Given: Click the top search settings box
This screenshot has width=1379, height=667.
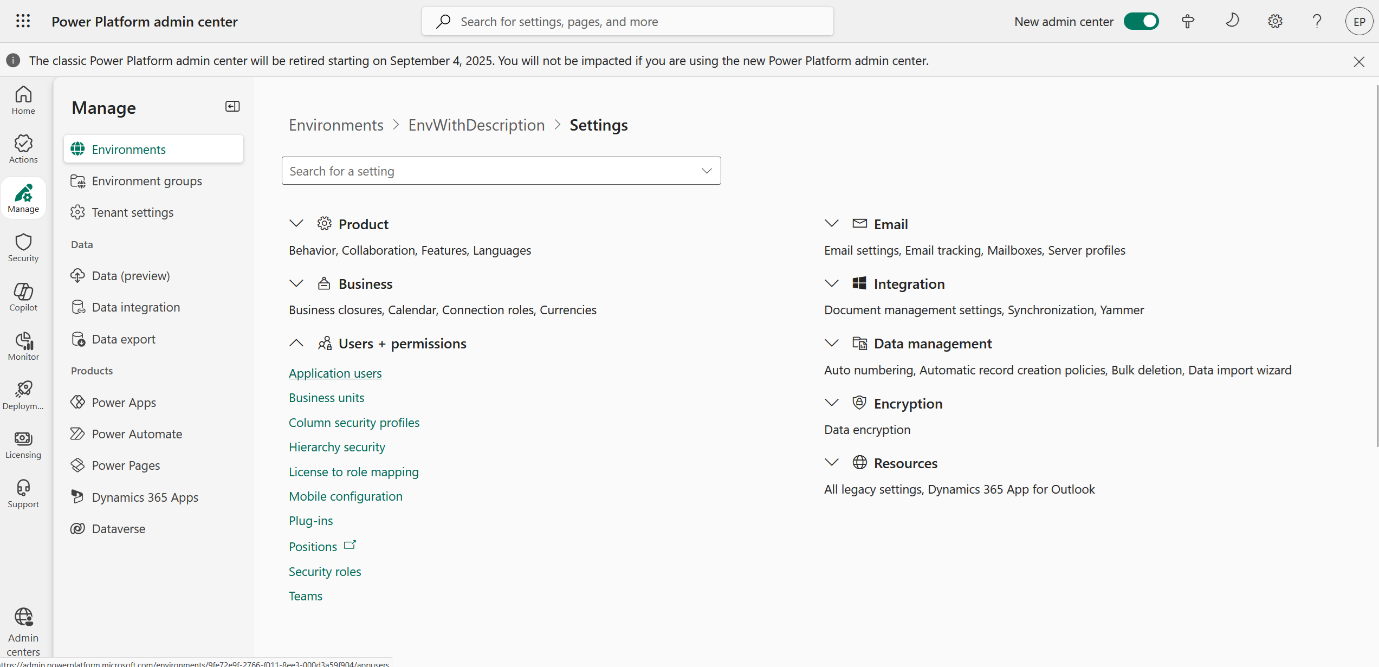Looking at the screenshot, I should pyautogui.click(x=627, y=21).
